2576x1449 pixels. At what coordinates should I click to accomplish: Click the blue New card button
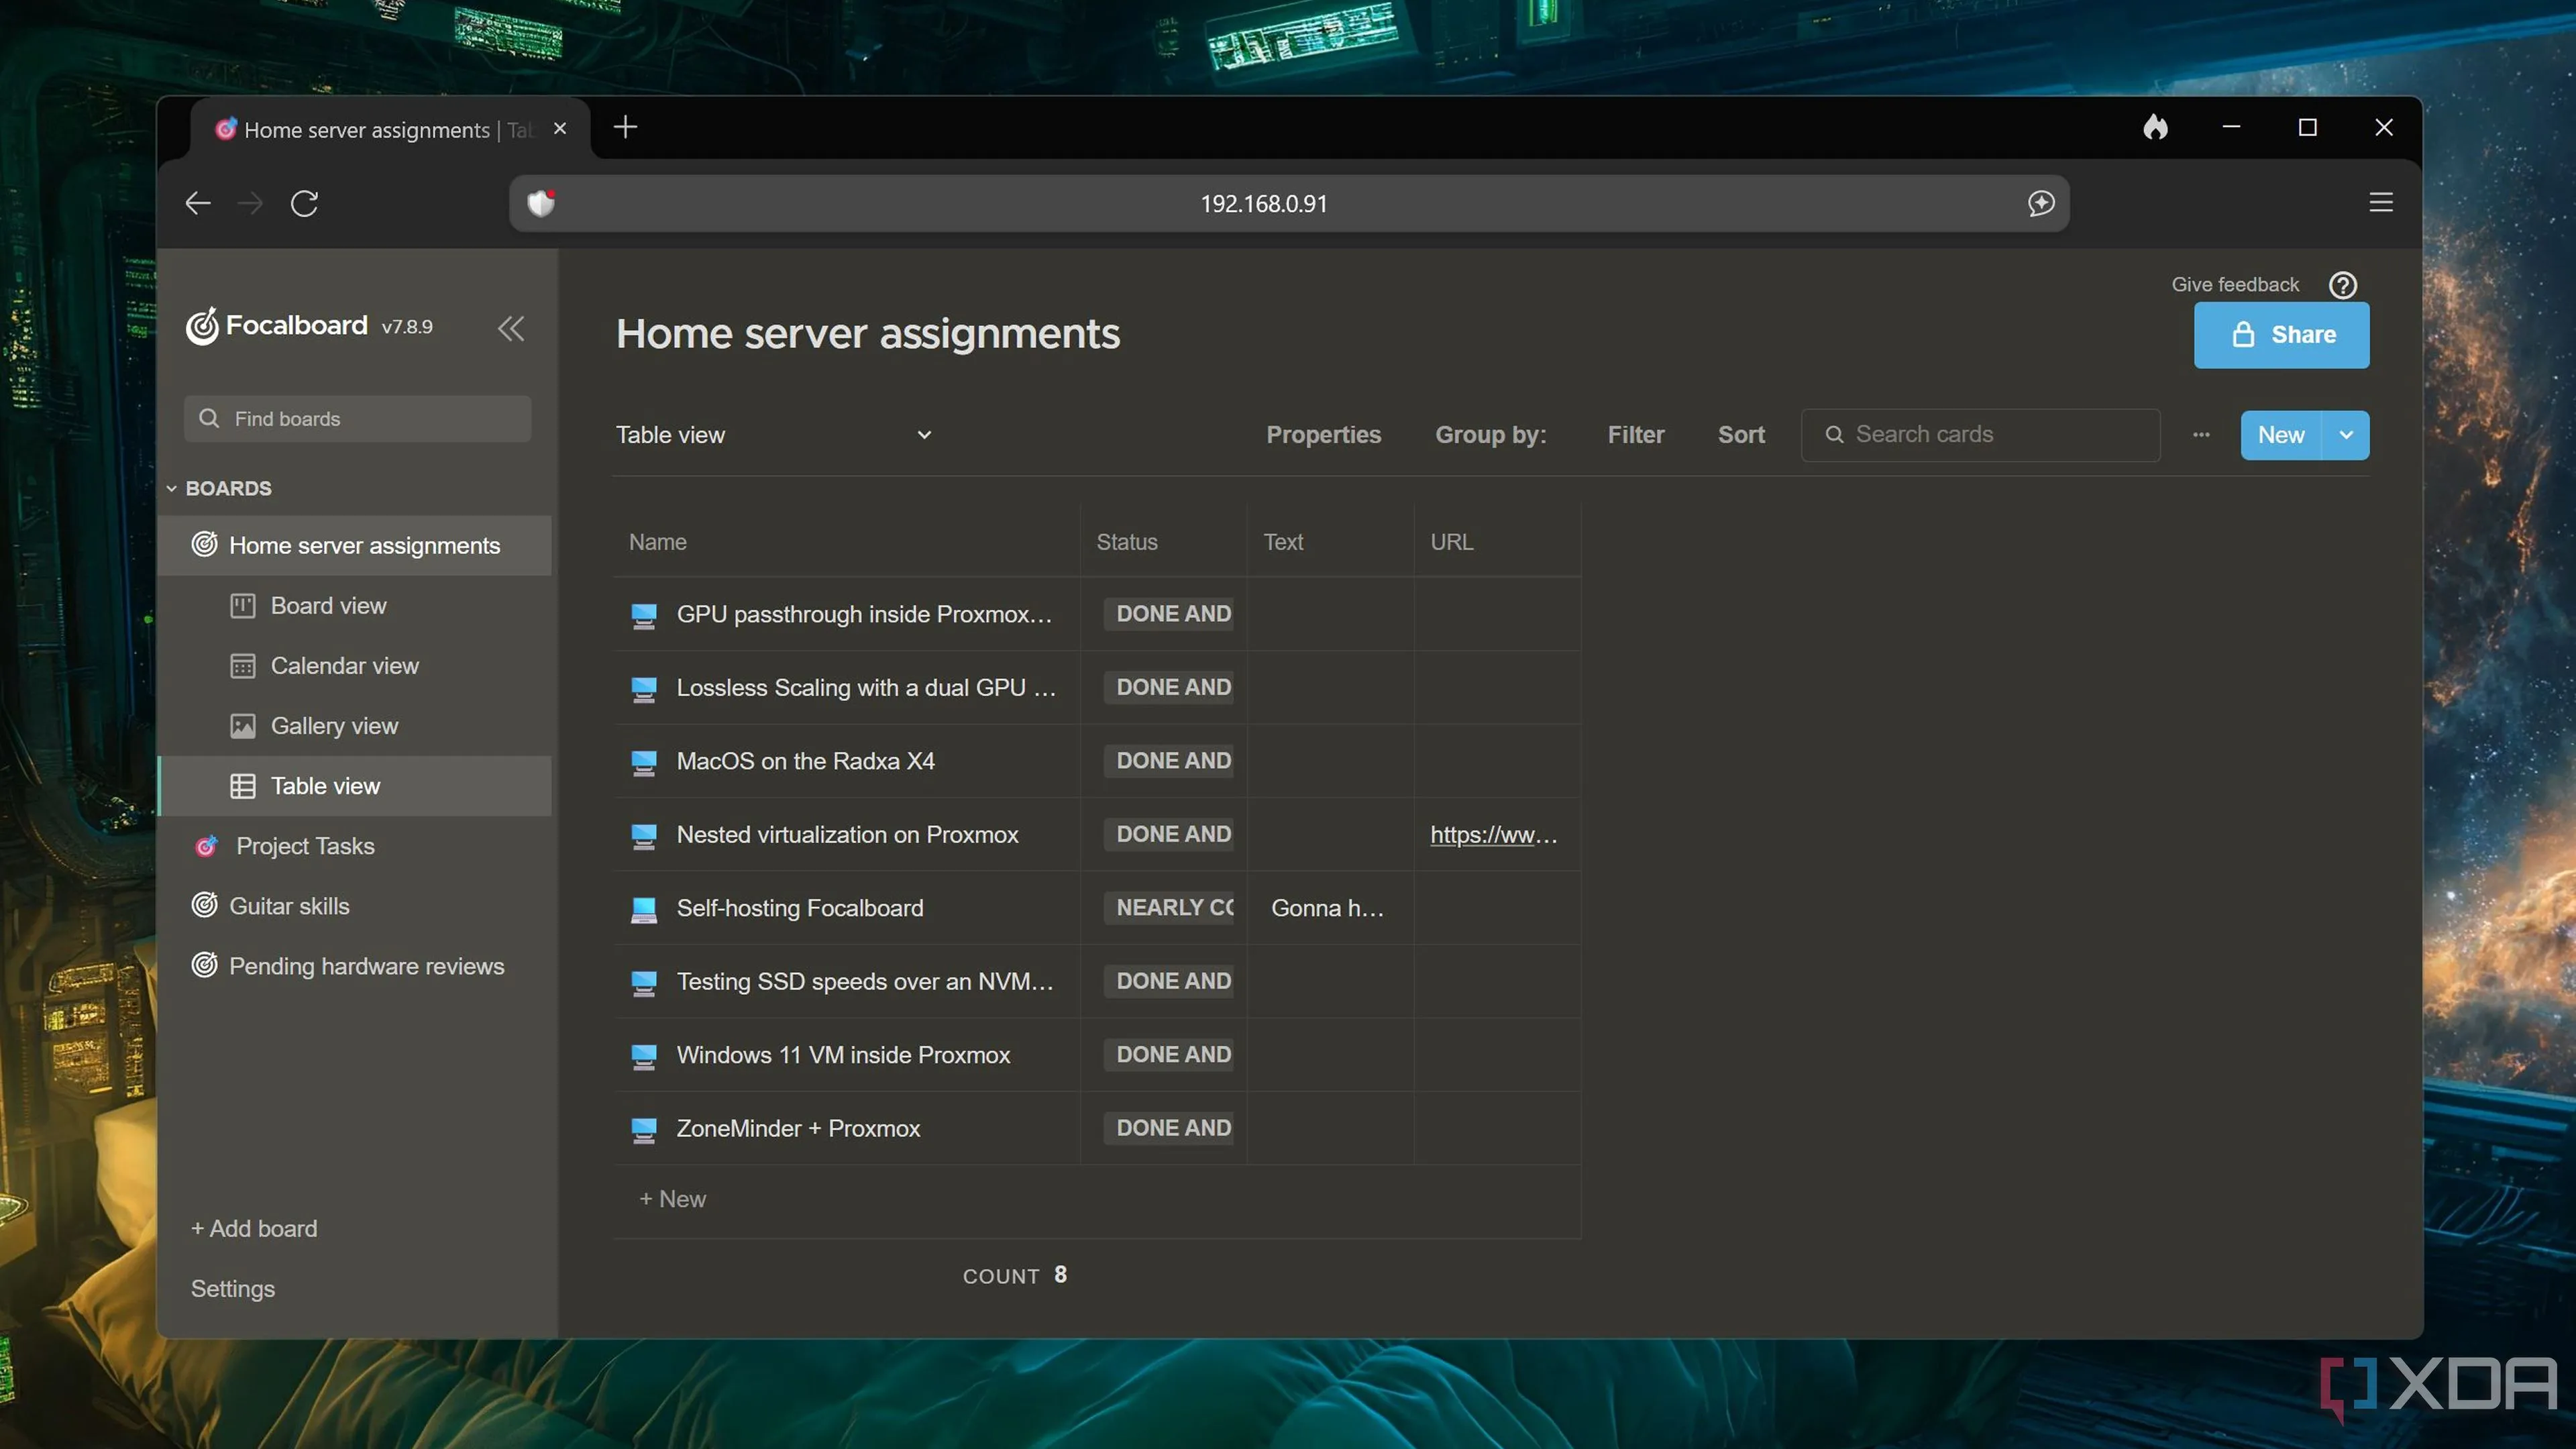tap(2281, 435)
